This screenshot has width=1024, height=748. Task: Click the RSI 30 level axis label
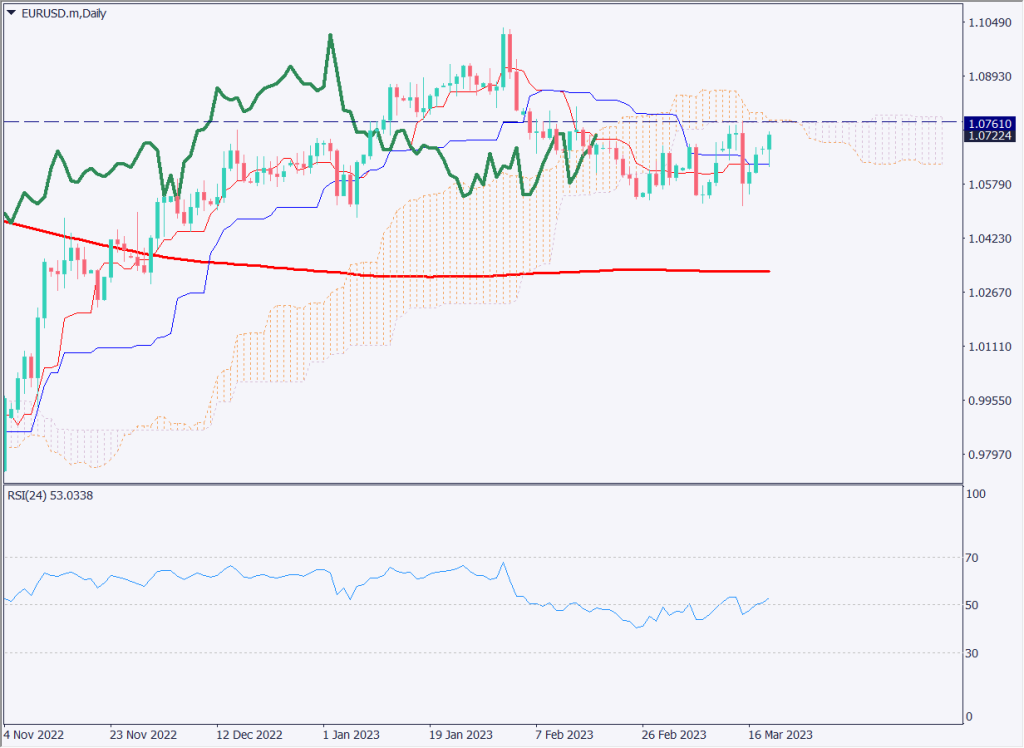[x=973, y=653]
